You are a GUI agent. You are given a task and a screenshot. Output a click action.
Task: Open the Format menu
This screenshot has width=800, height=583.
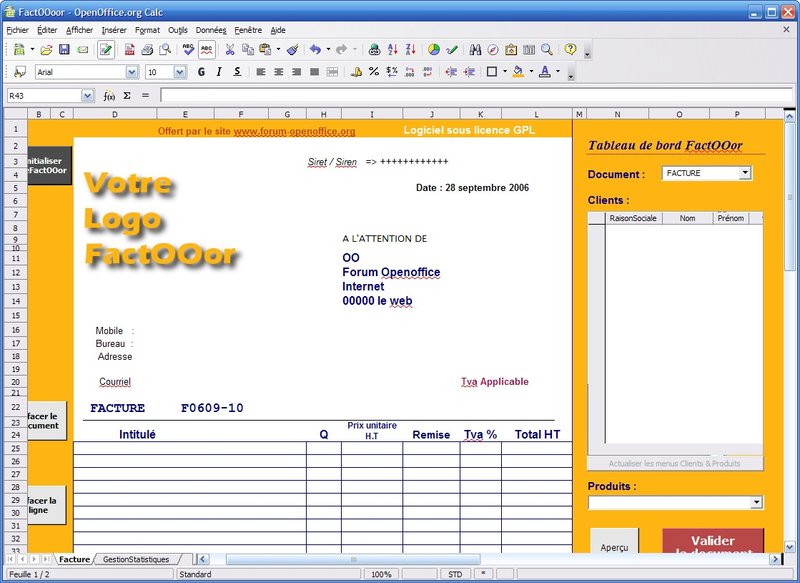(x=147, y=30)
